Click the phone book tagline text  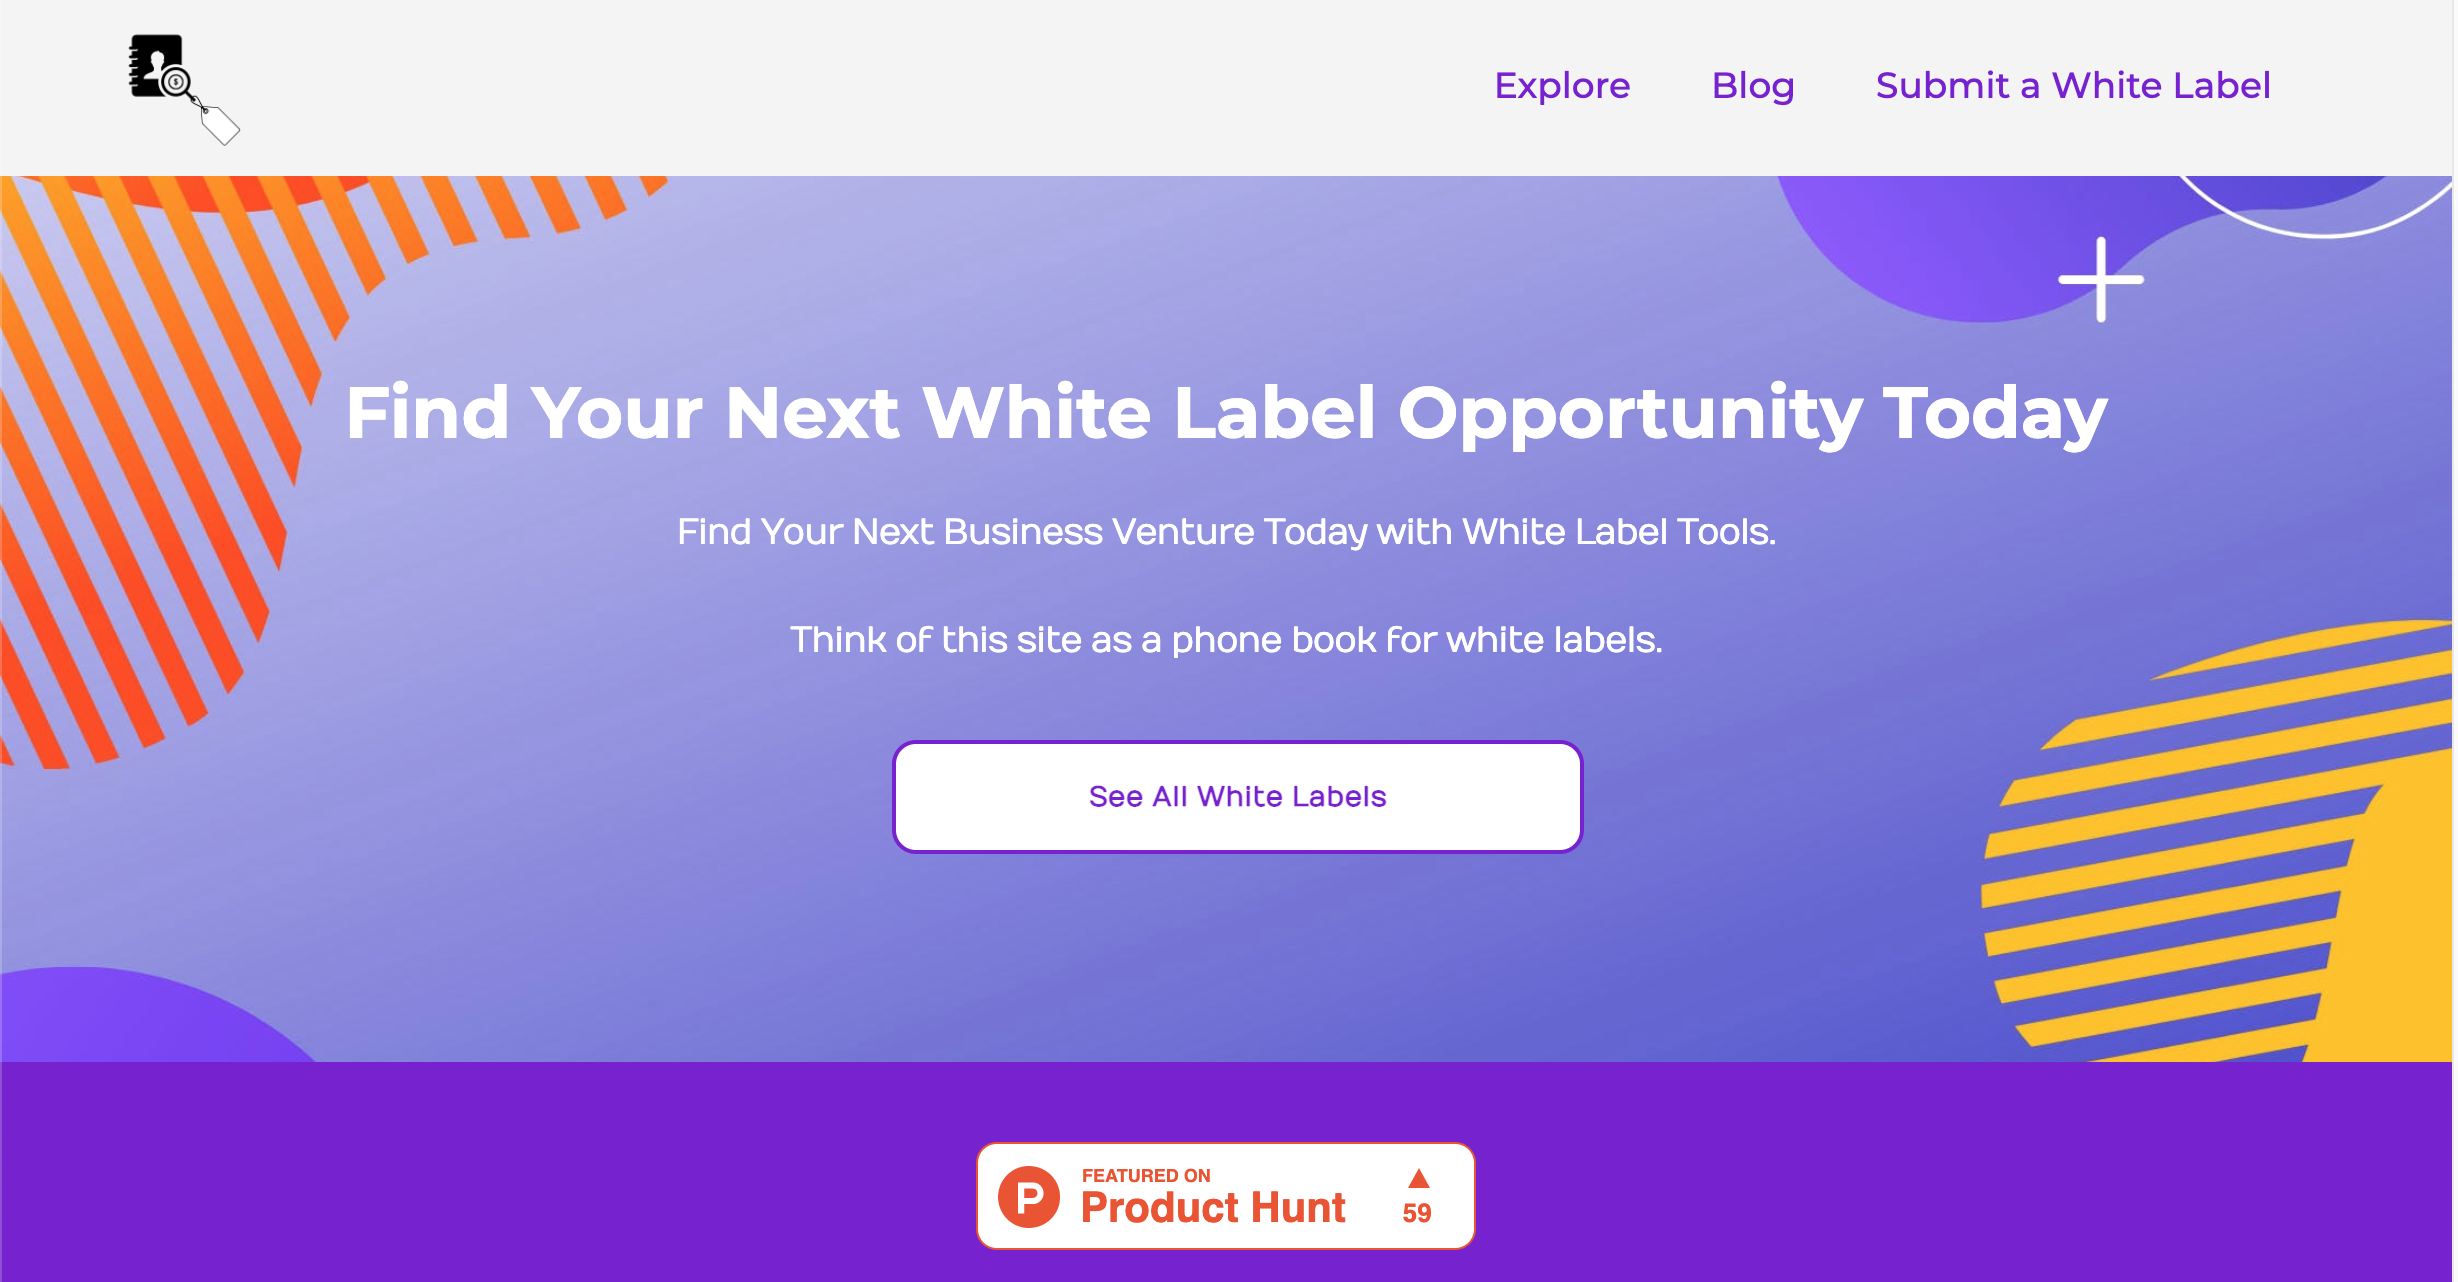[1227, 640]
